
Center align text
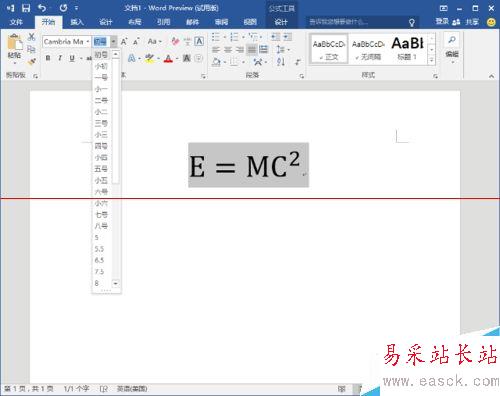228,50
